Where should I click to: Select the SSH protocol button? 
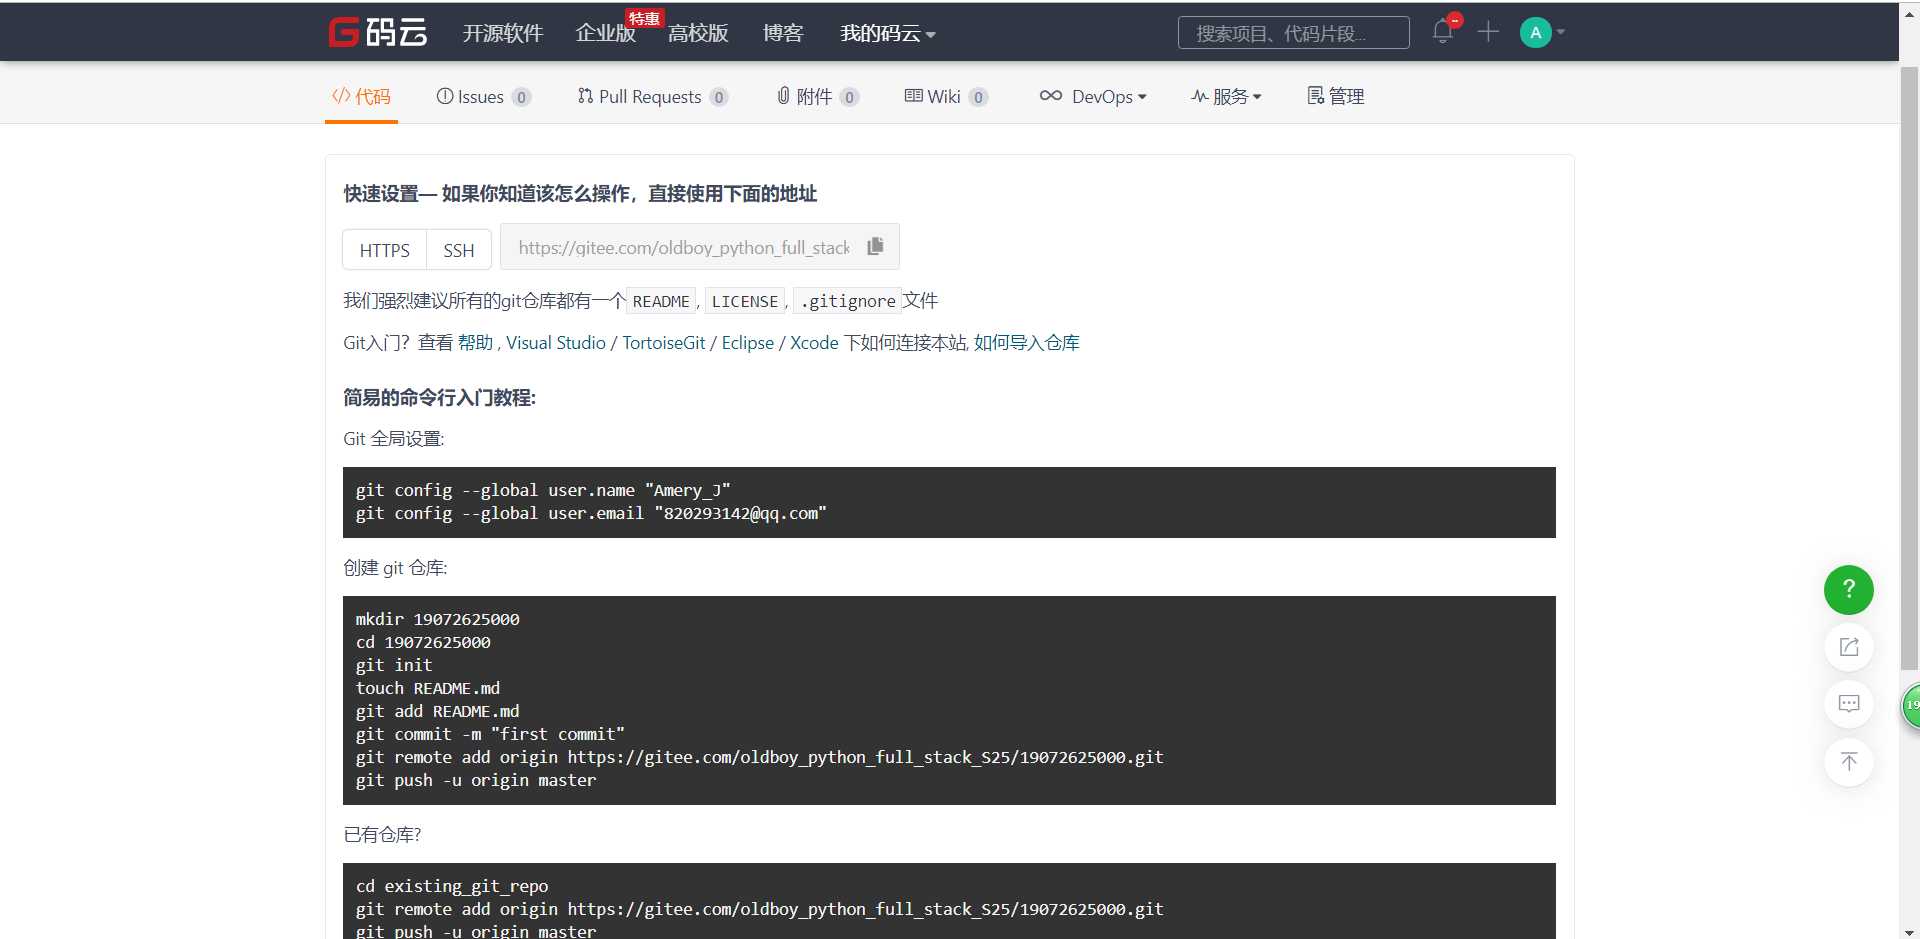click(x=459, y=250)
